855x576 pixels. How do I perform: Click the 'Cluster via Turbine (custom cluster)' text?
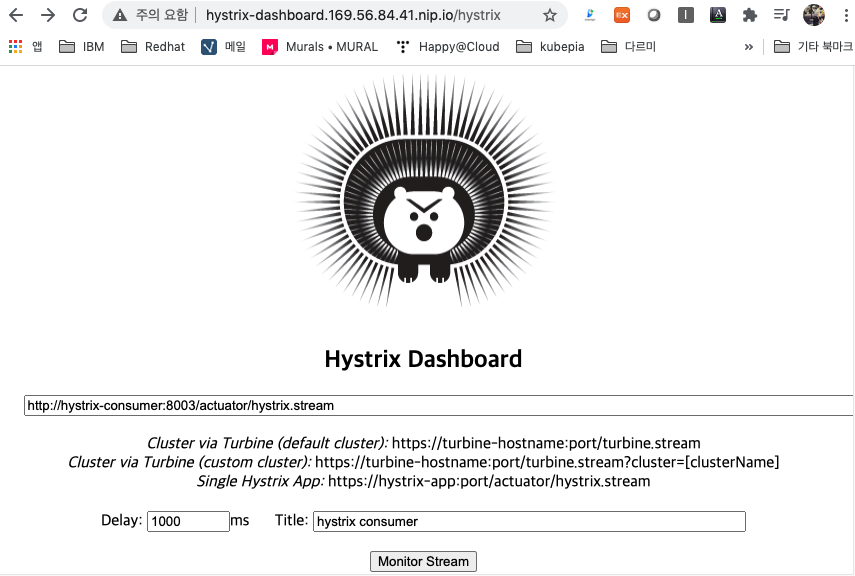click(189, 462)
